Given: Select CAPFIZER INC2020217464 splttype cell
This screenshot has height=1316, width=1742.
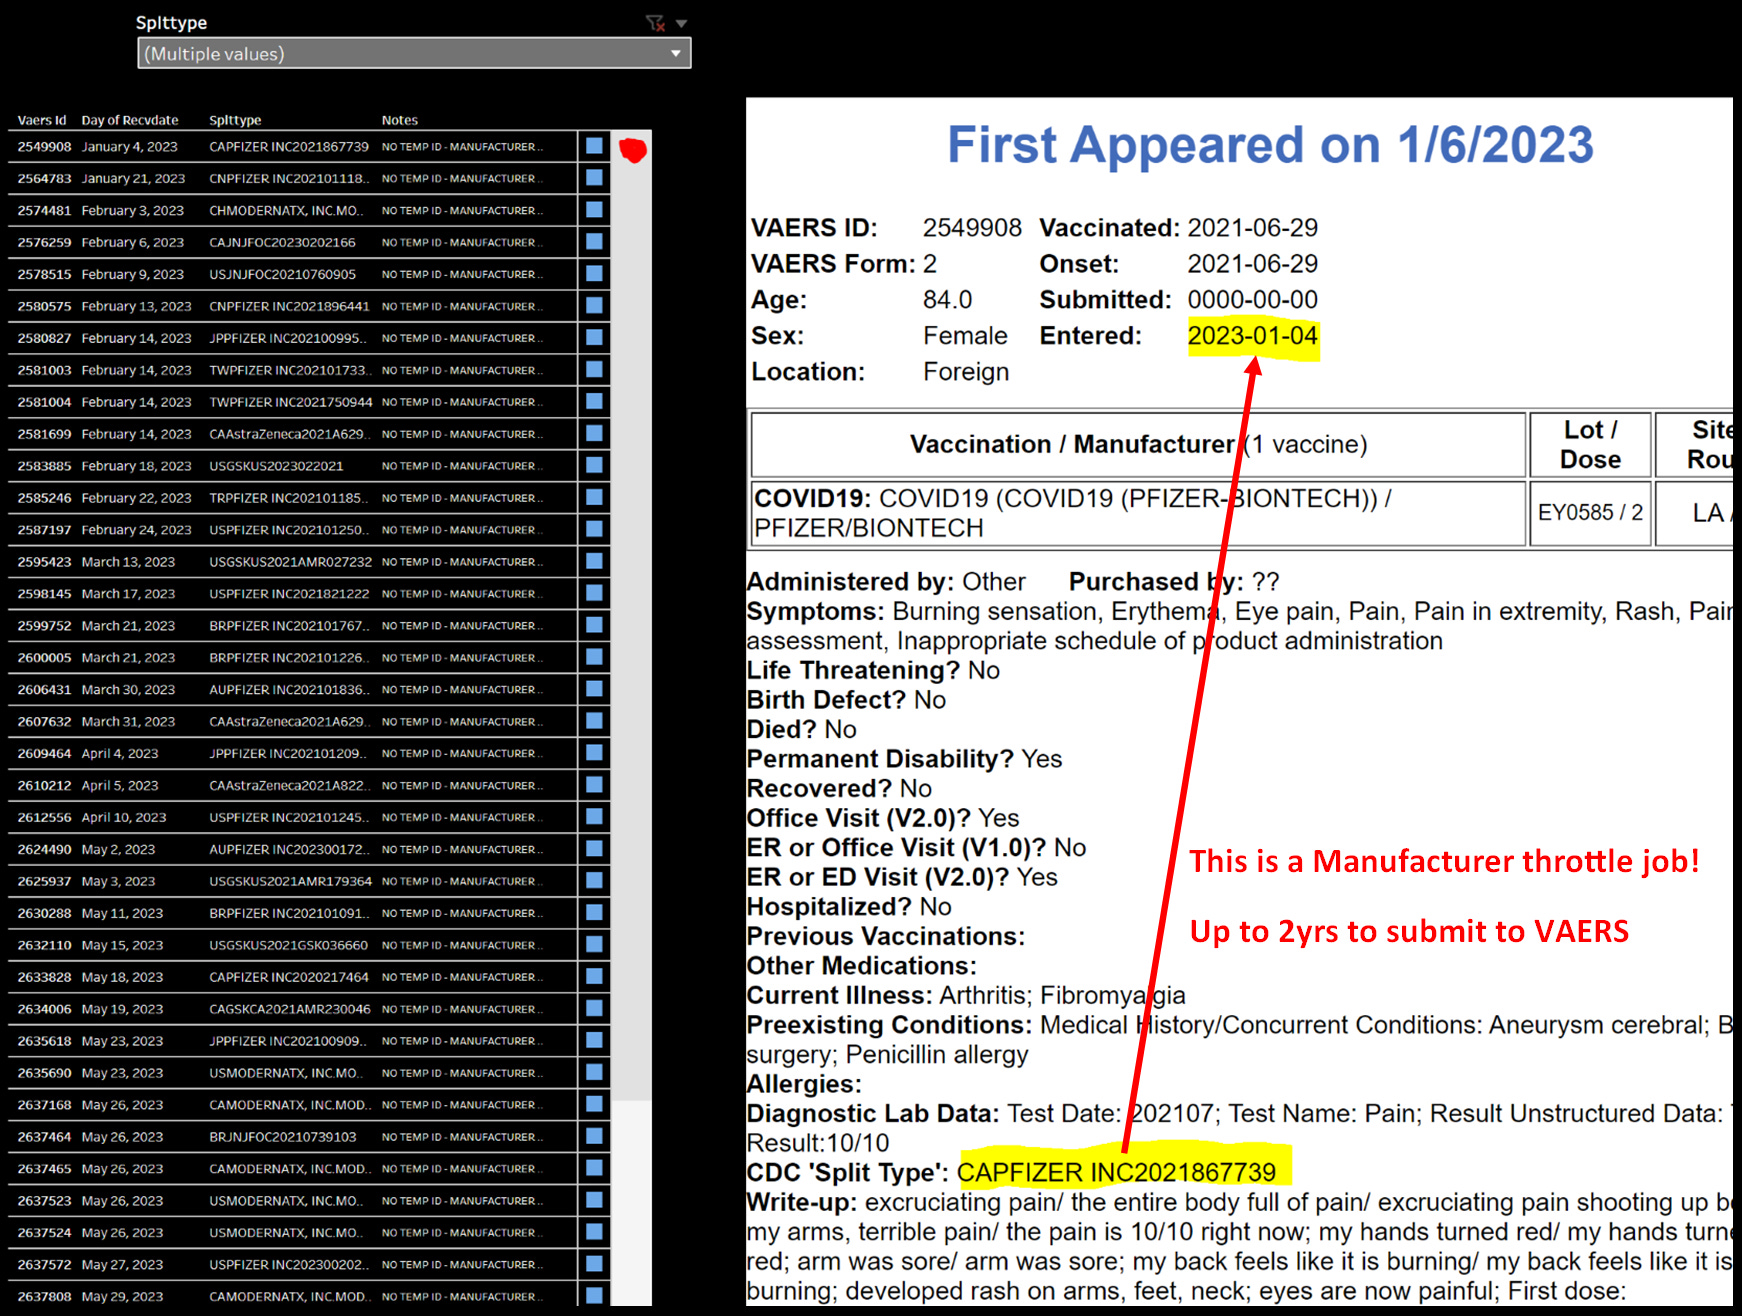Looking at the screenshot, I should pyautogui.click(x=289, y=978).
